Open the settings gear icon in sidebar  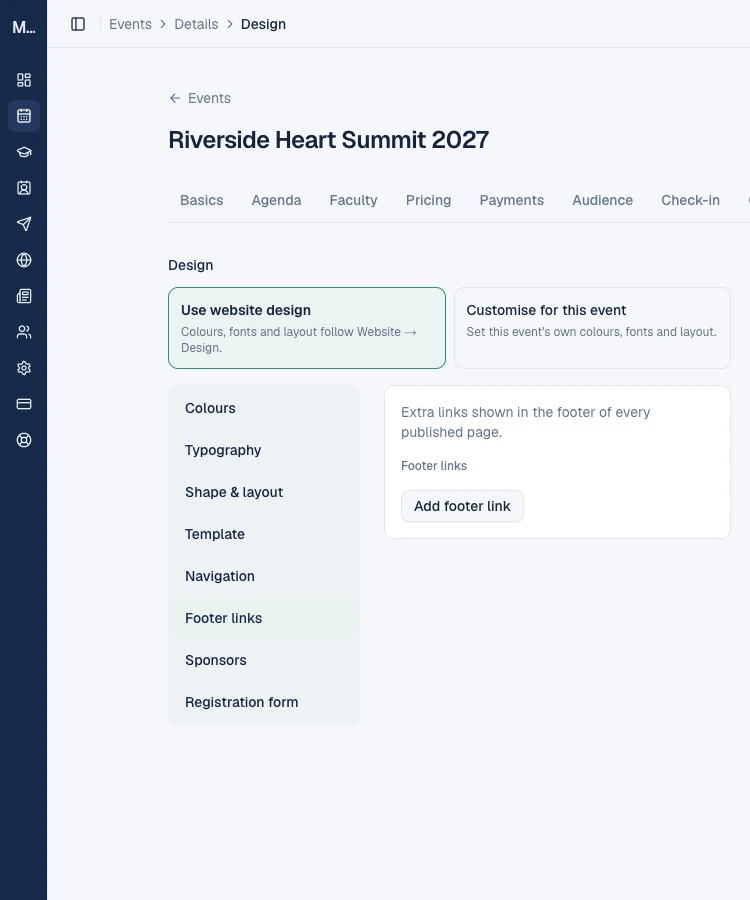point(24,368)
